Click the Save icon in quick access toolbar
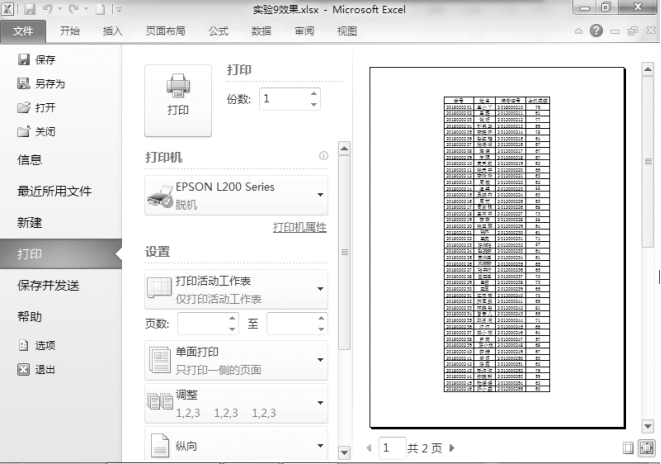The width and height of the screenshot is (661, 464). click(30, 9)
